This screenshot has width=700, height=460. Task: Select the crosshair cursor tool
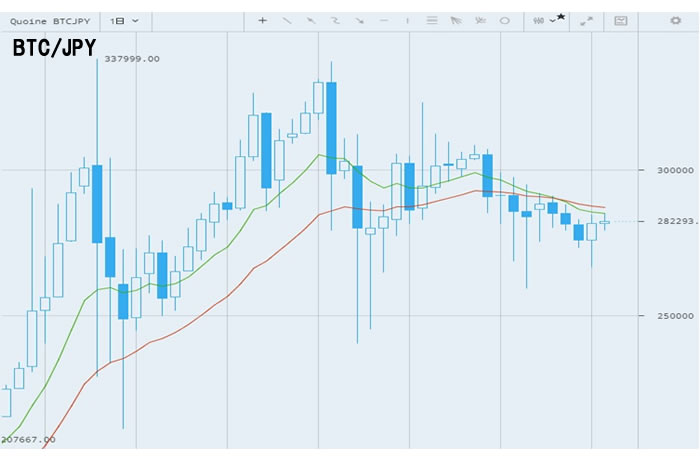[x=262, y=21]
